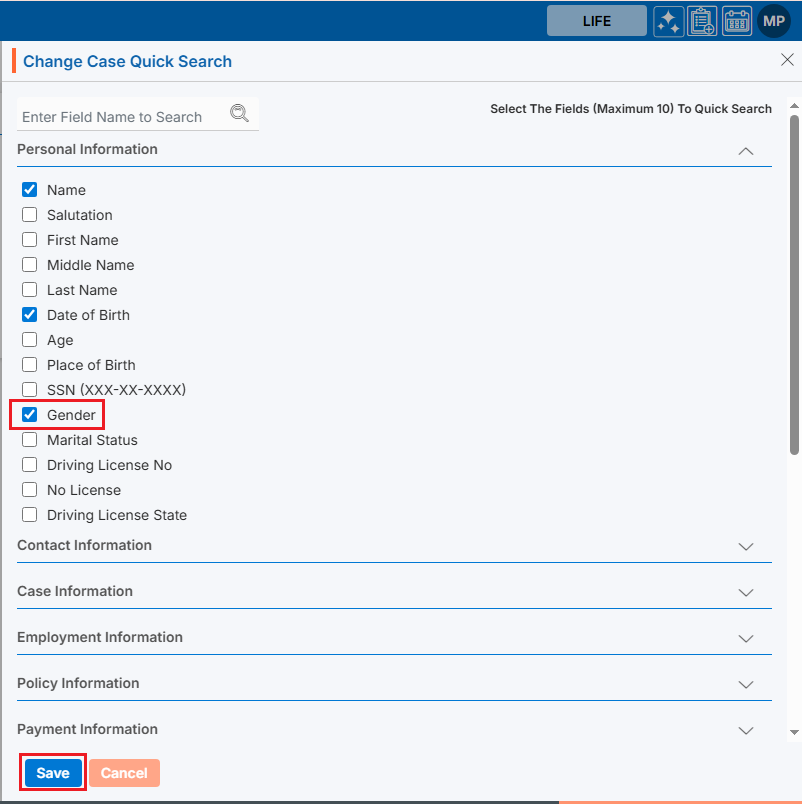Uncheck the Name checkbox

(x=30, y=190)
